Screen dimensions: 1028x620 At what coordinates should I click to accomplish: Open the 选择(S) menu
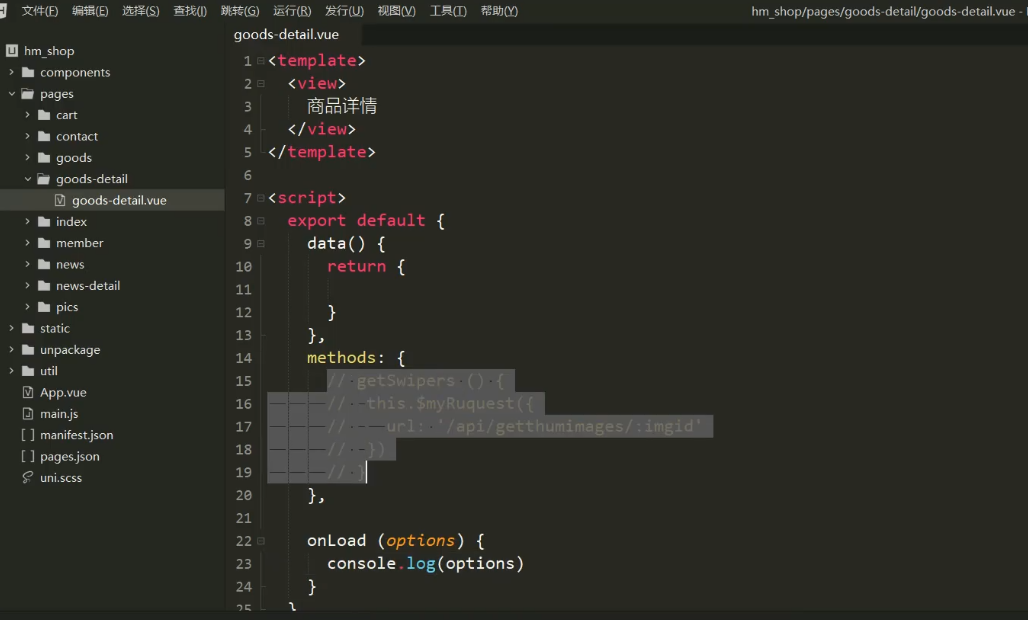pos(140,11)
